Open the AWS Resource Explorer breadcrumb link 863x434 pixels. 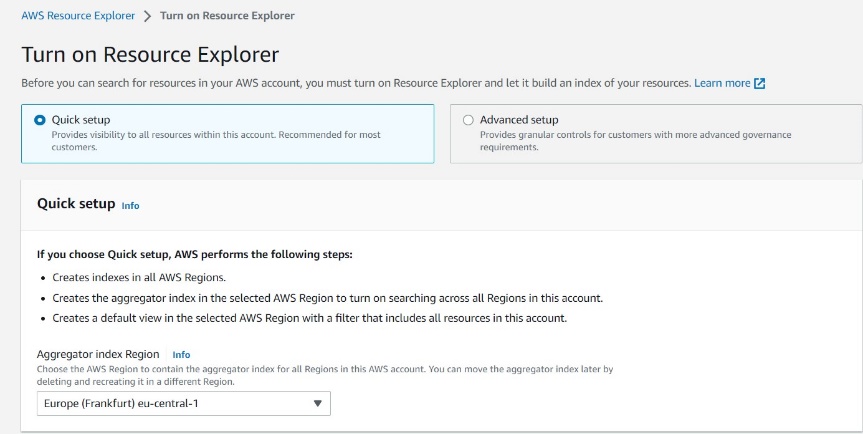78,16
